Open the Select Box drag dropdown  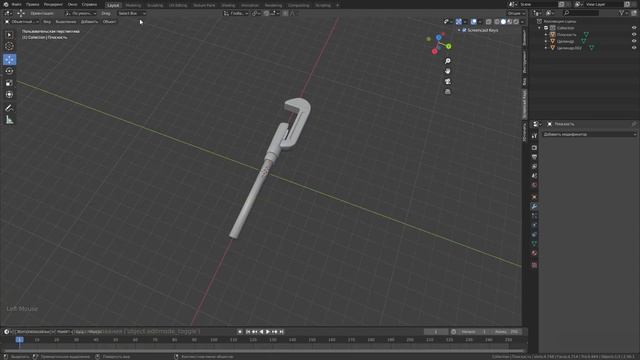(x=131, y=13)
